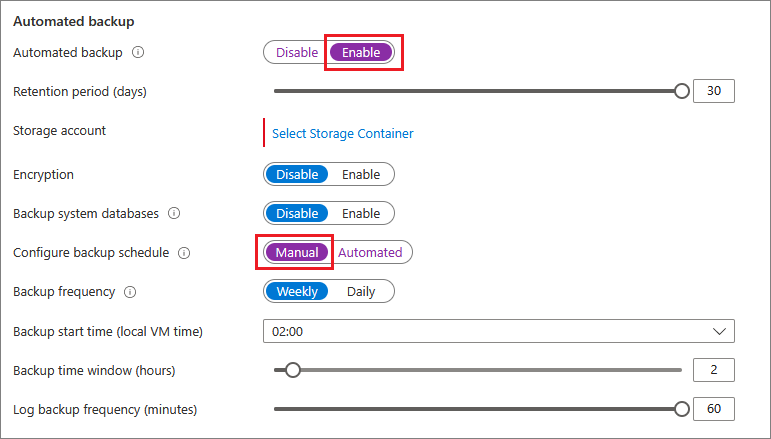The width and height of the screenshot is (771, 439).
Task: Open Backup start time dropdown
Action: [498, 331]
